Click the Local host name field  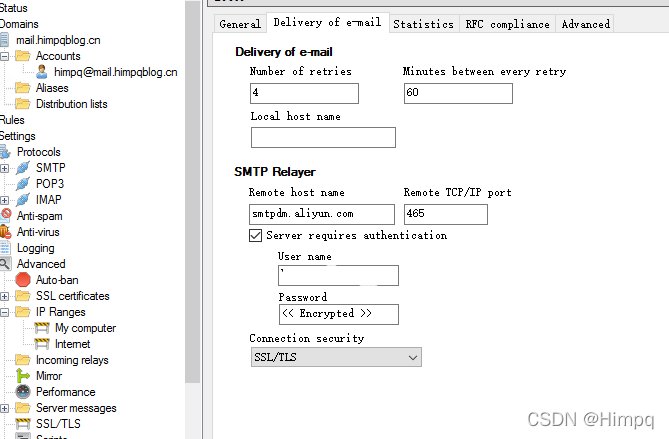(323, 137)
